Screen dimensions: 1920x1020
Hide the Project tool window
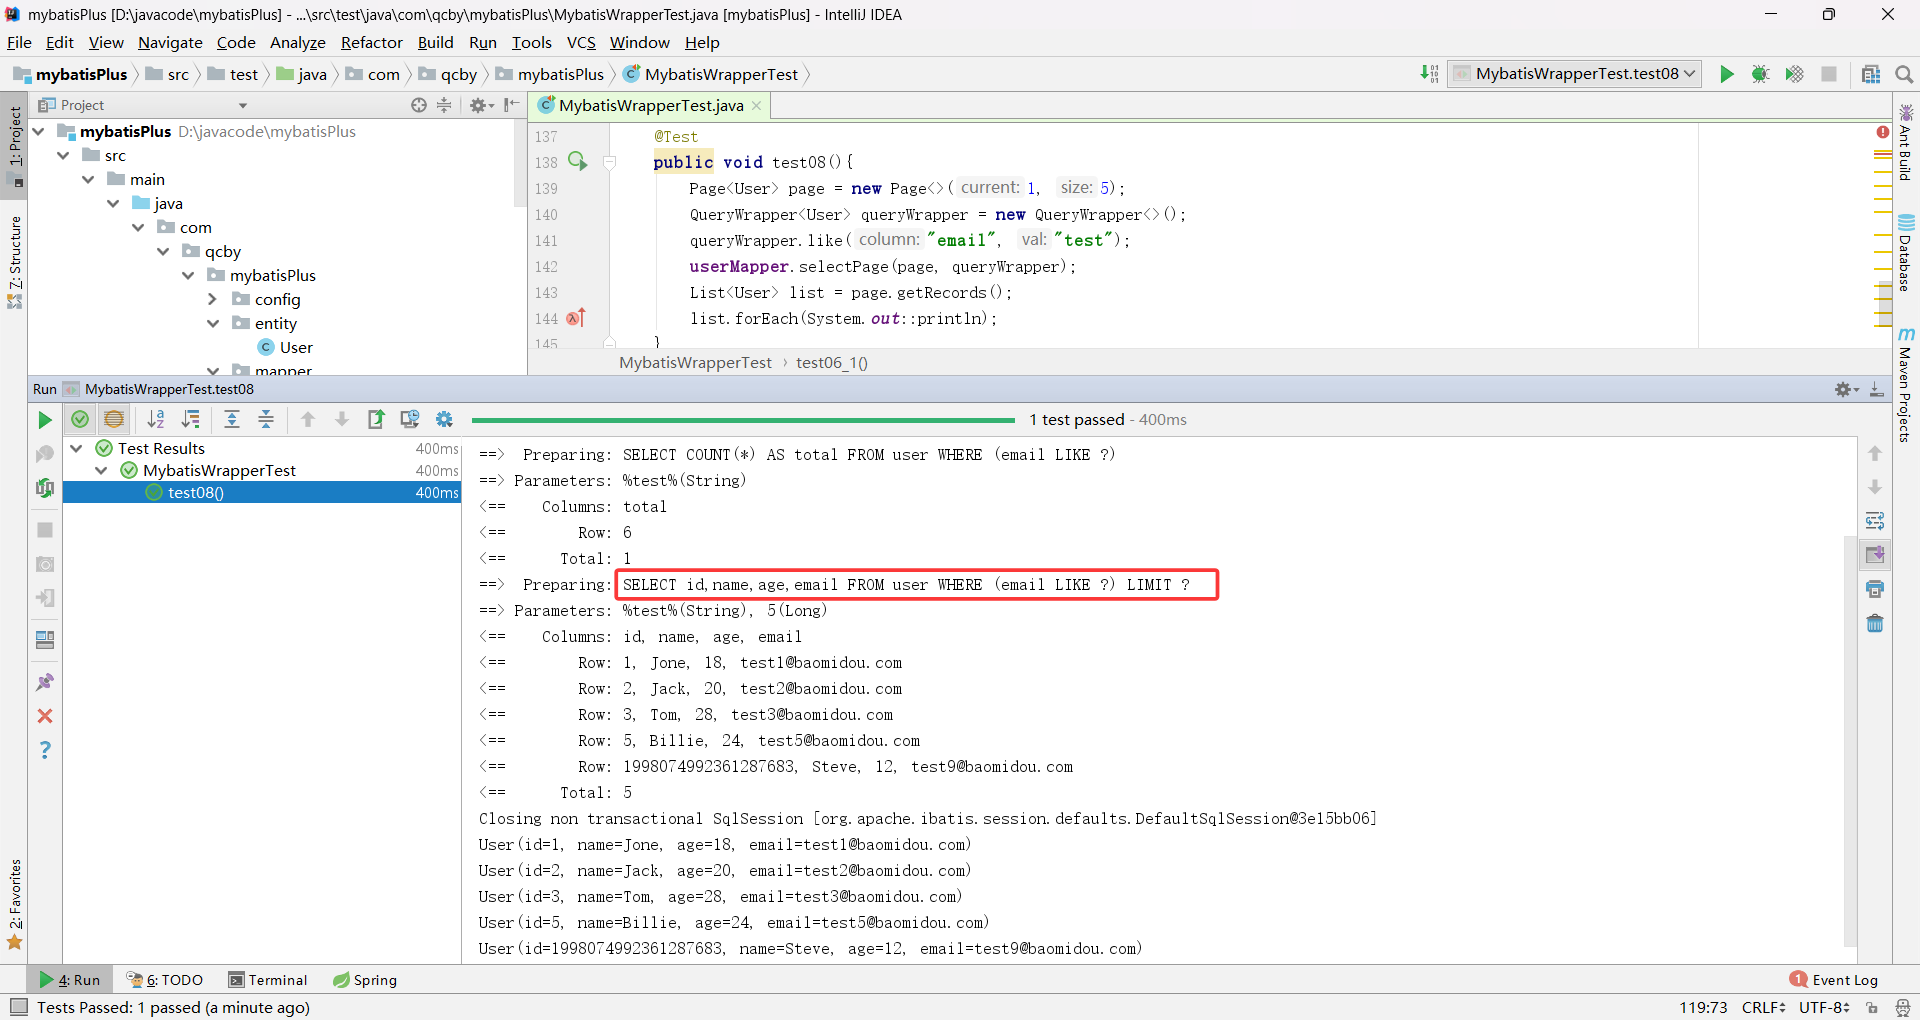click(x=511, y=105)
